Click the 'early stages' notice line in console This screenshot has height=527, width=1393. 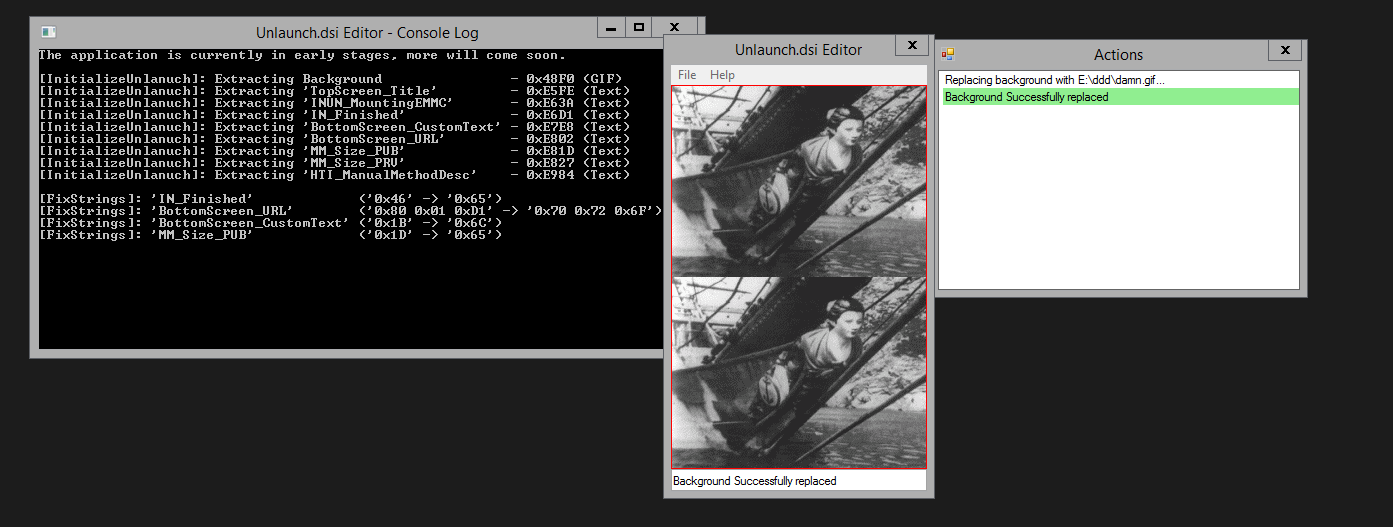303,55
